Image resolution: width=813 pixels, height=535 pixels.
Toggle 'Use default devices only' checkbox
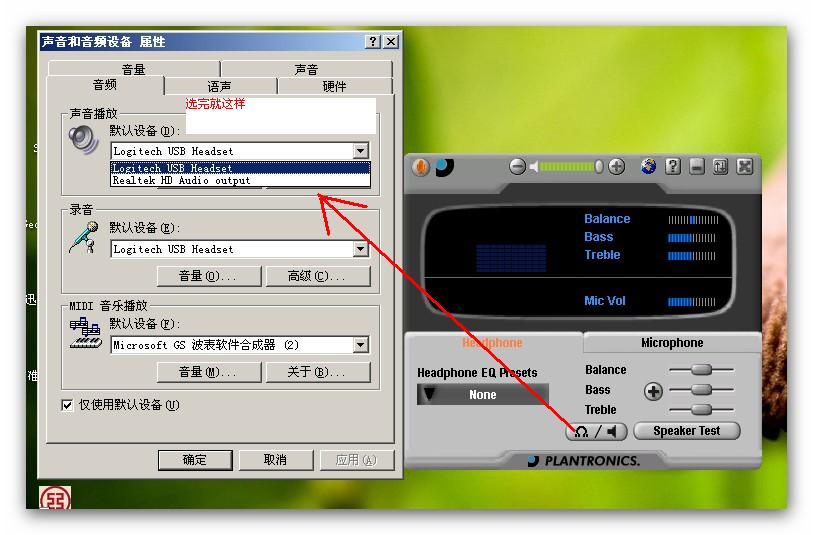coord(67,405)
